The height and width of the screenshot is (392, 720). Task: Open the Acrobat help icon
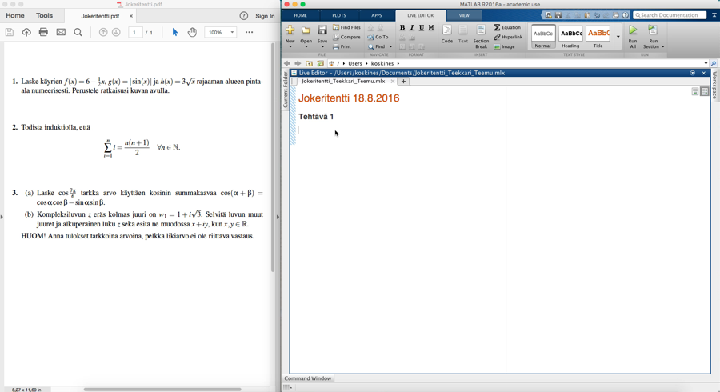[x=244, y=16]
